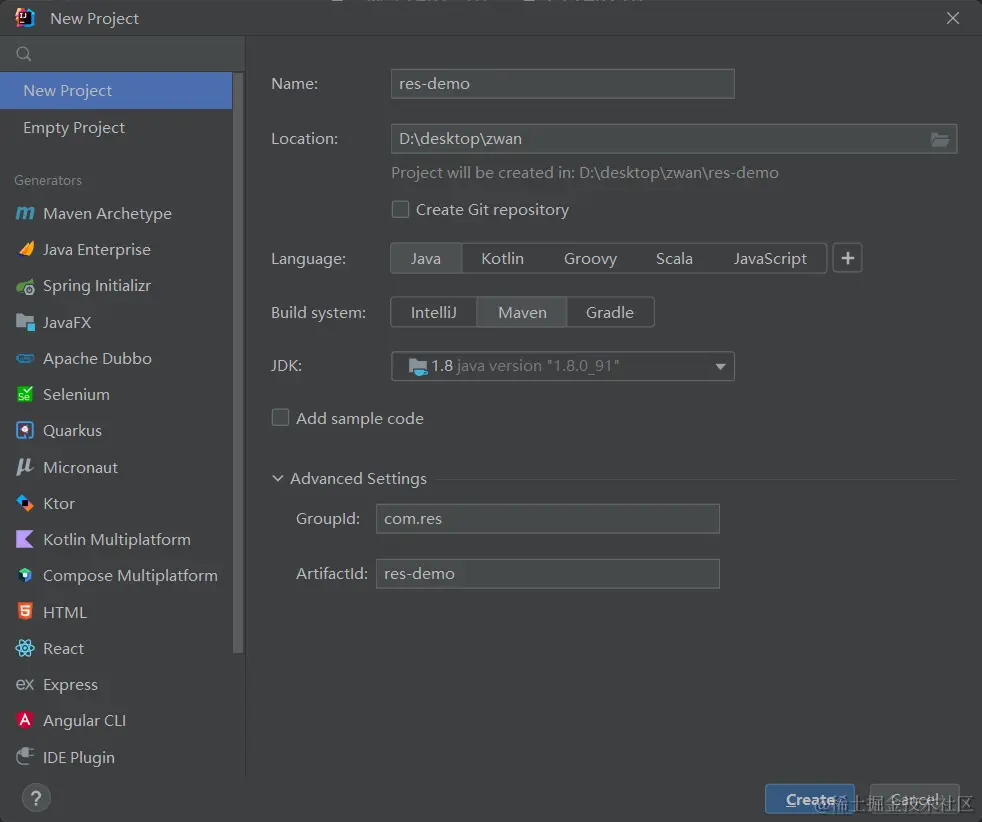
Task: Click the Quarkus icon
Action: pyautogui.click(x=25, y=431)
